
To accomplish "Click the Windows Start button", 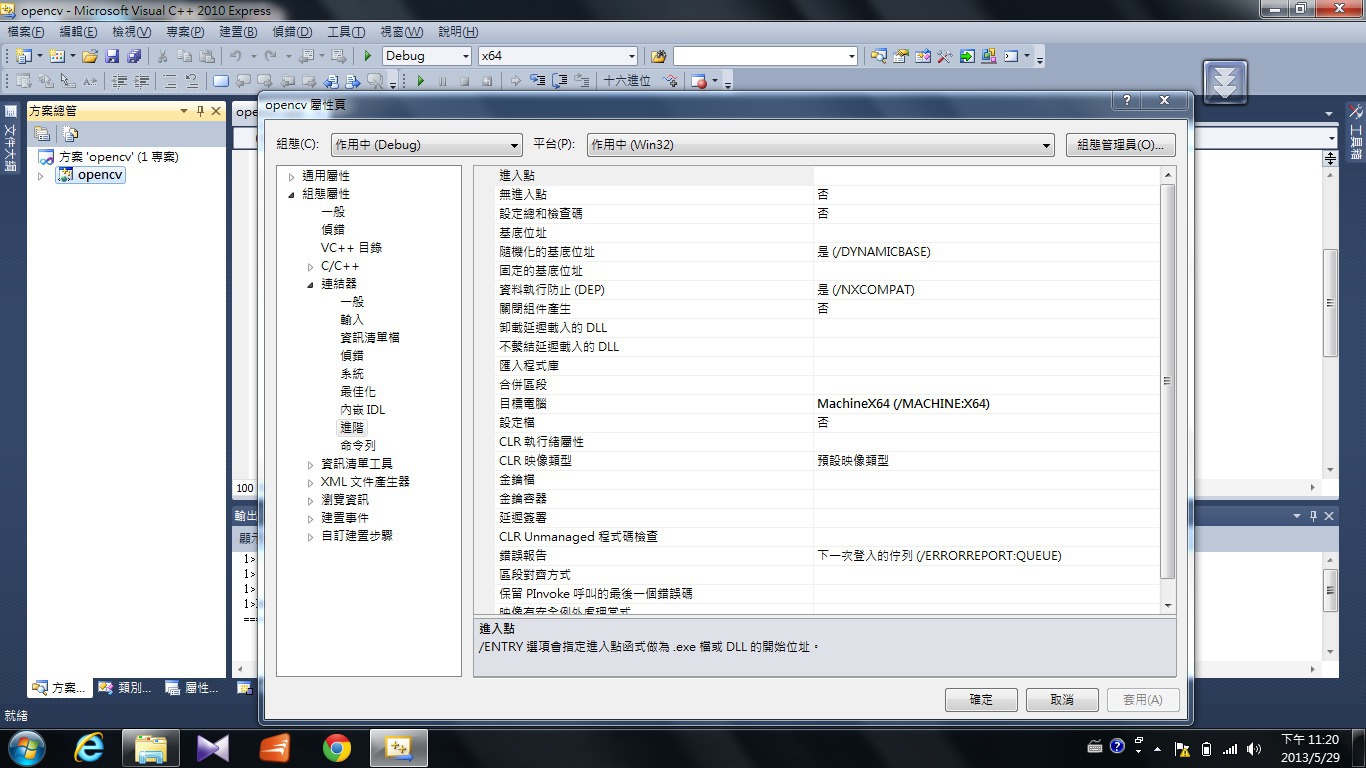I will (x=25, y=748).
